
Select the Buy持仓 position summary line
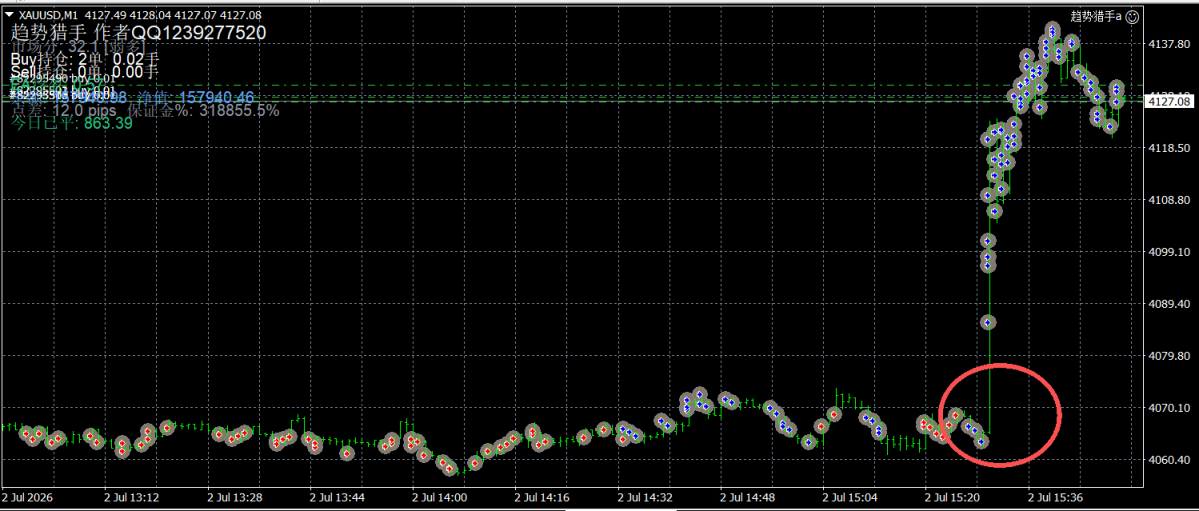[85, 58]
